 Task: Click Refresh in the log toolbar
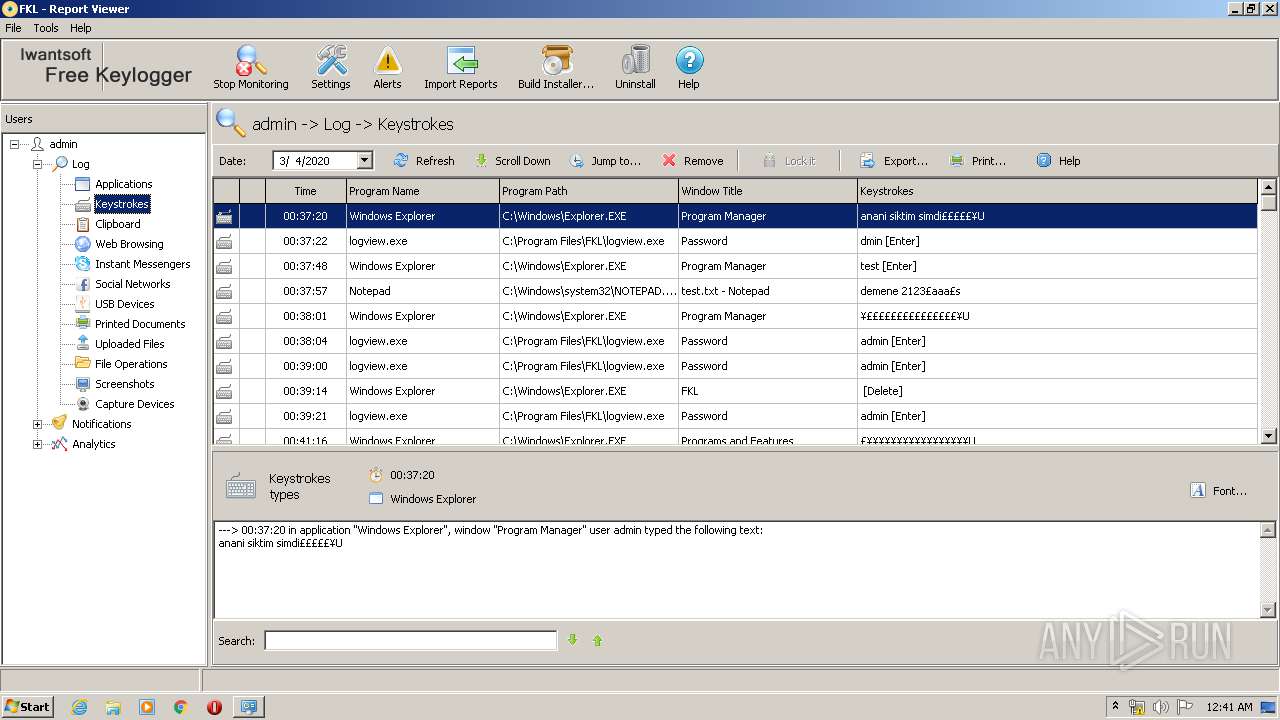pos(424,160)
